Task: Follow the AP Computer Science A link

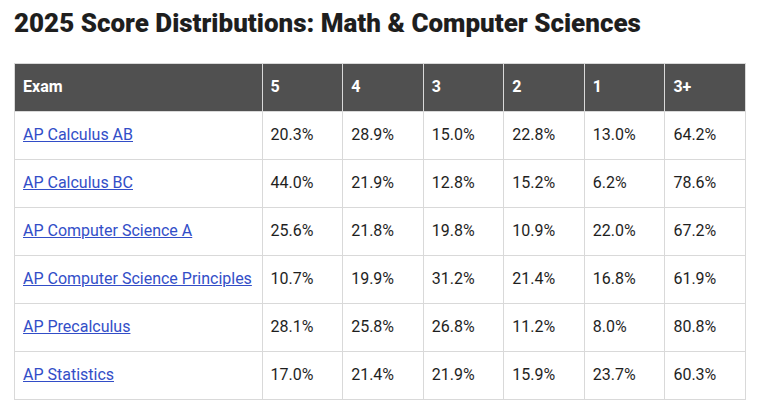Action: pyautogui.click(x=107, y=231)
